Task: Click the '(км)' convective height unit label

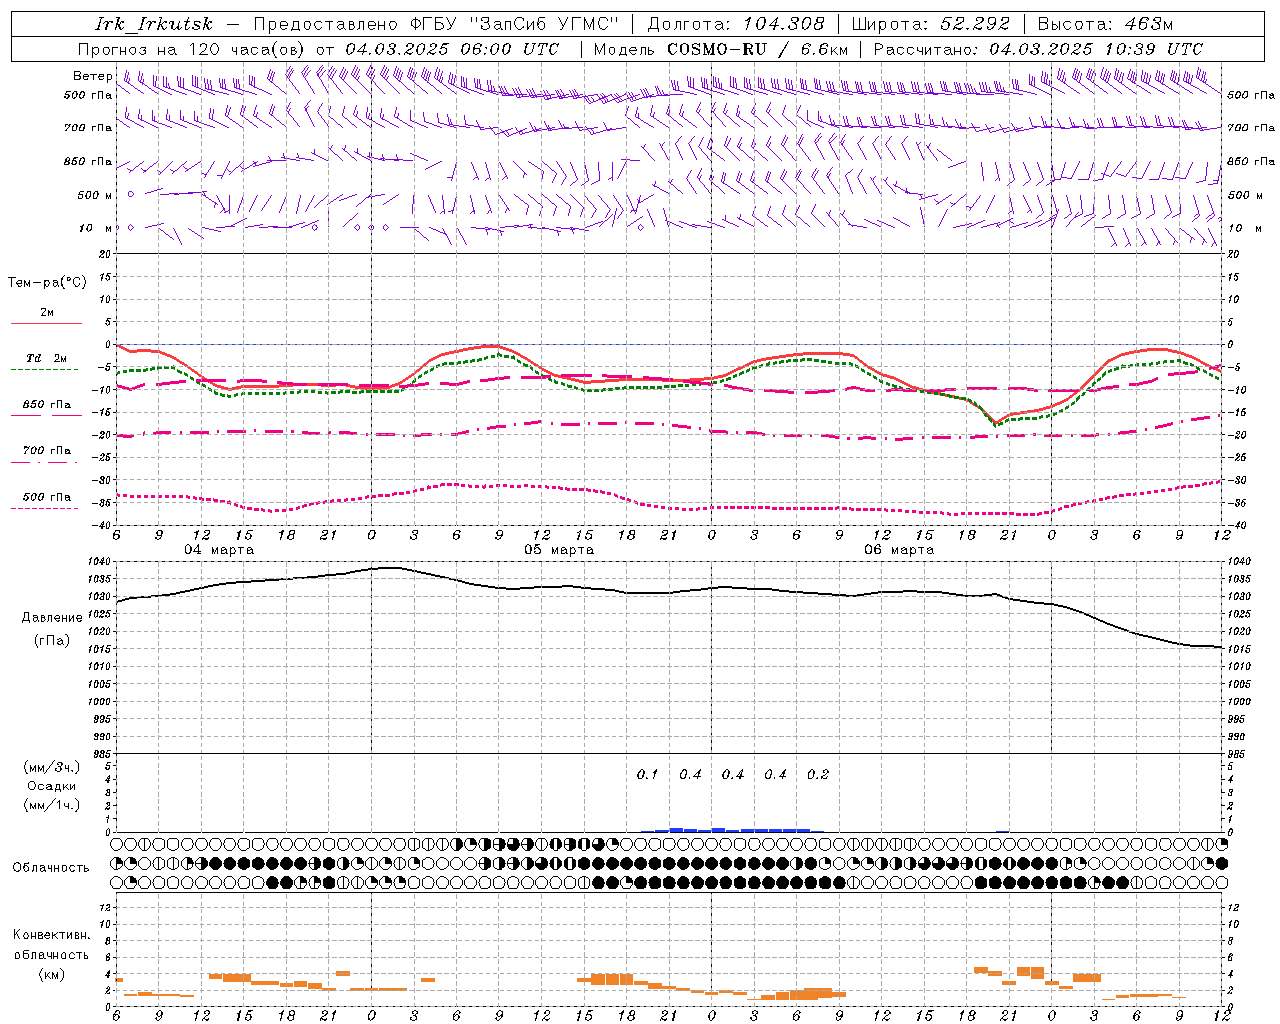Action: (x=52, y=974)
